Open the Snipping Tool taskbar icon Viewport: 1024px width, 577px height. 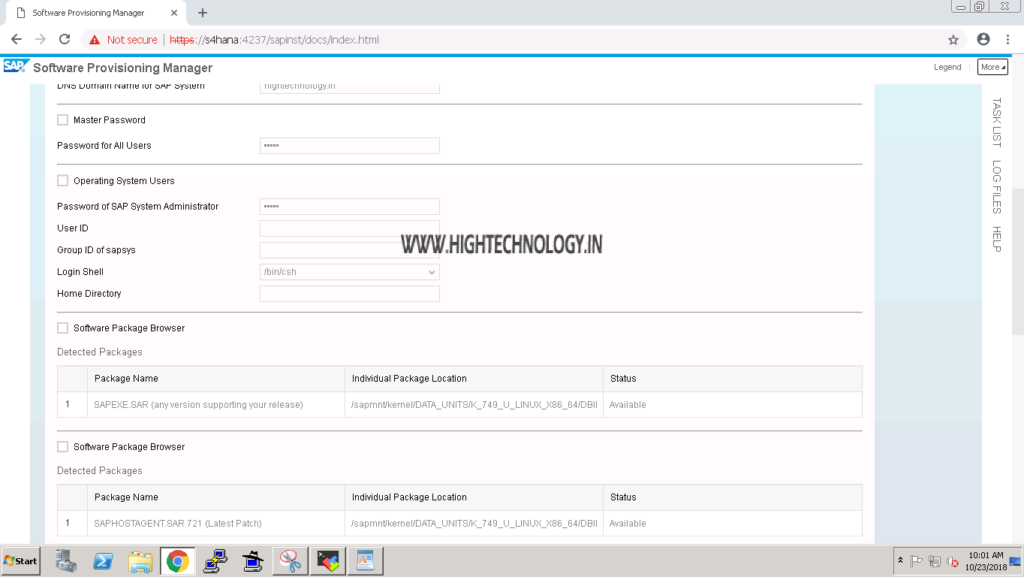pyautogui.click(x=290, y=561)
